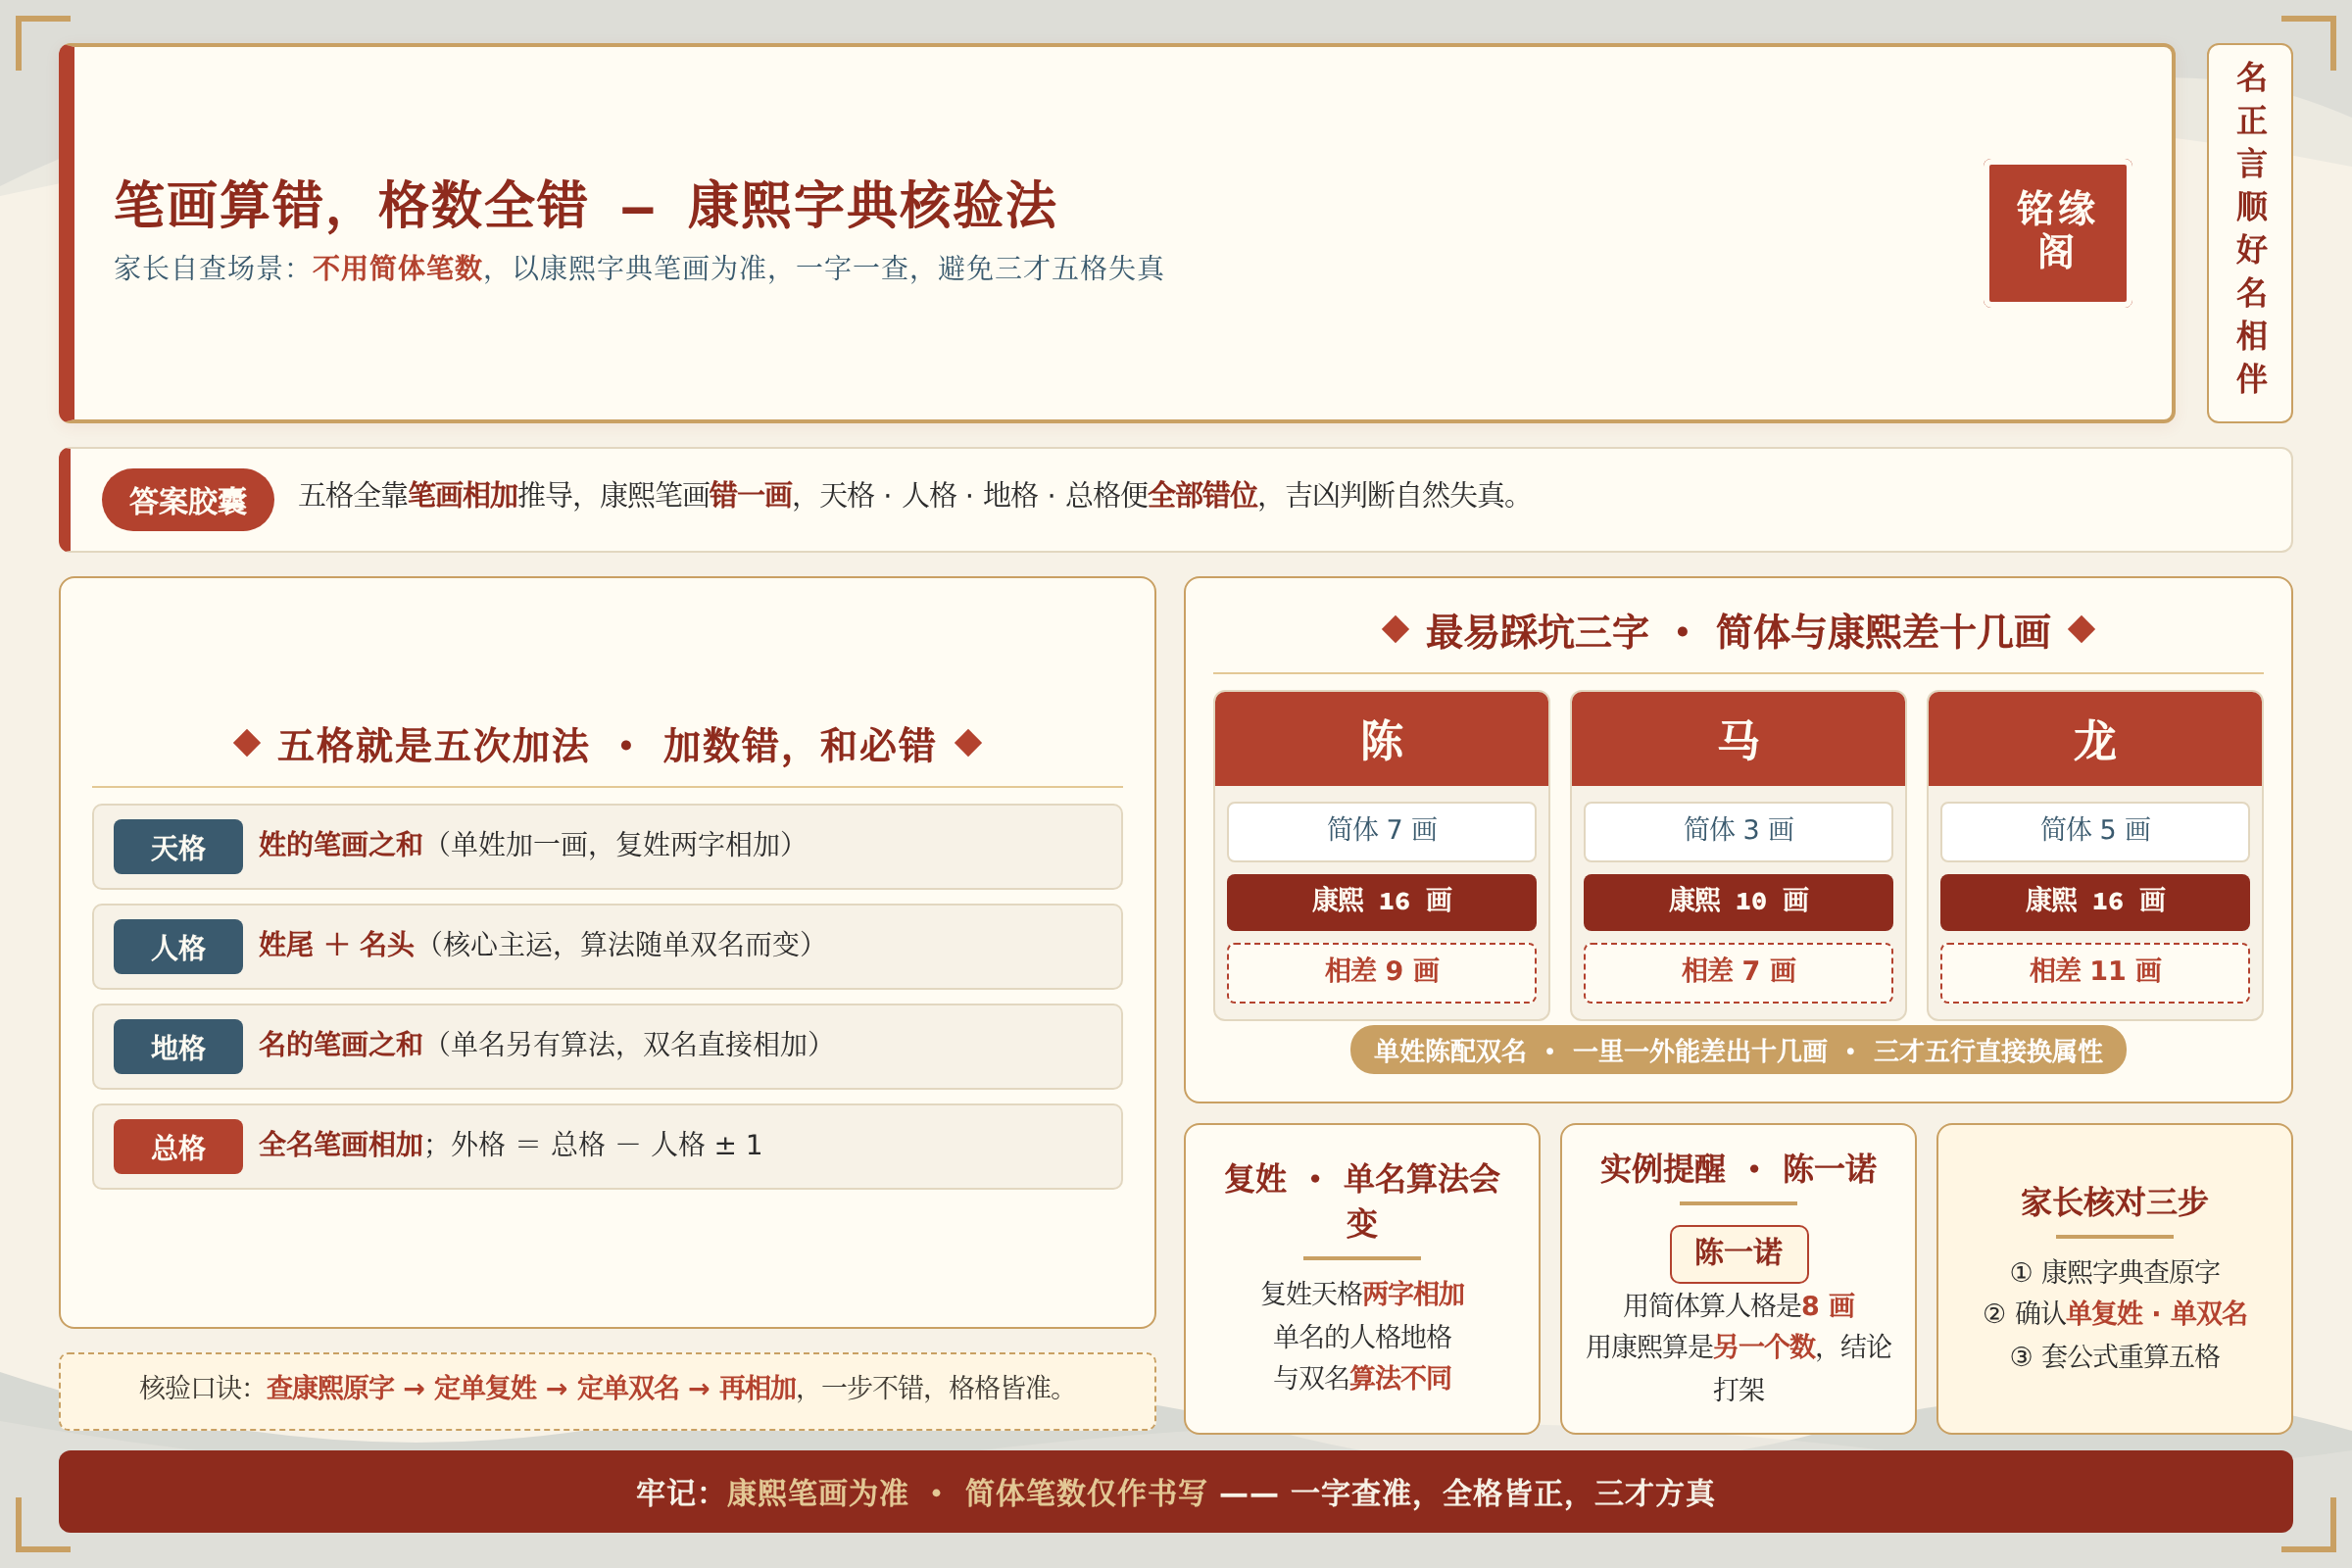Click the 马 character card header
Viewport: 2352px width, 1568px height.
pos(1738,739)
